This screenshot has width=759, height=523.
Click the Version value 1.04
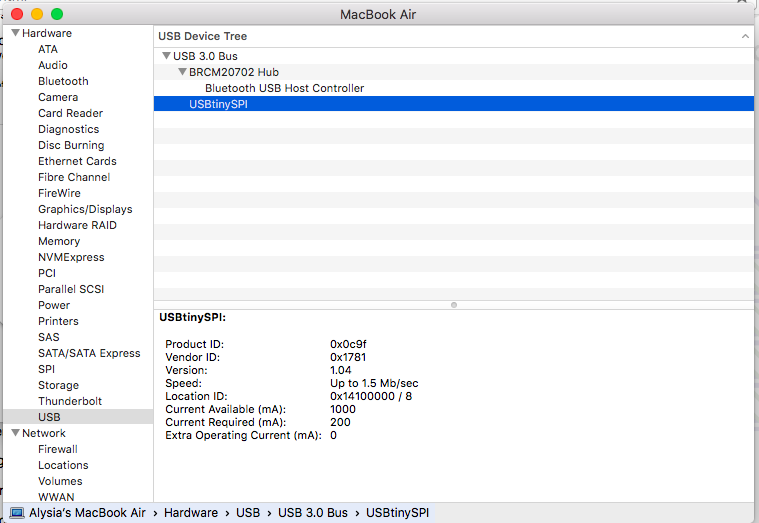tap(341, 370)
